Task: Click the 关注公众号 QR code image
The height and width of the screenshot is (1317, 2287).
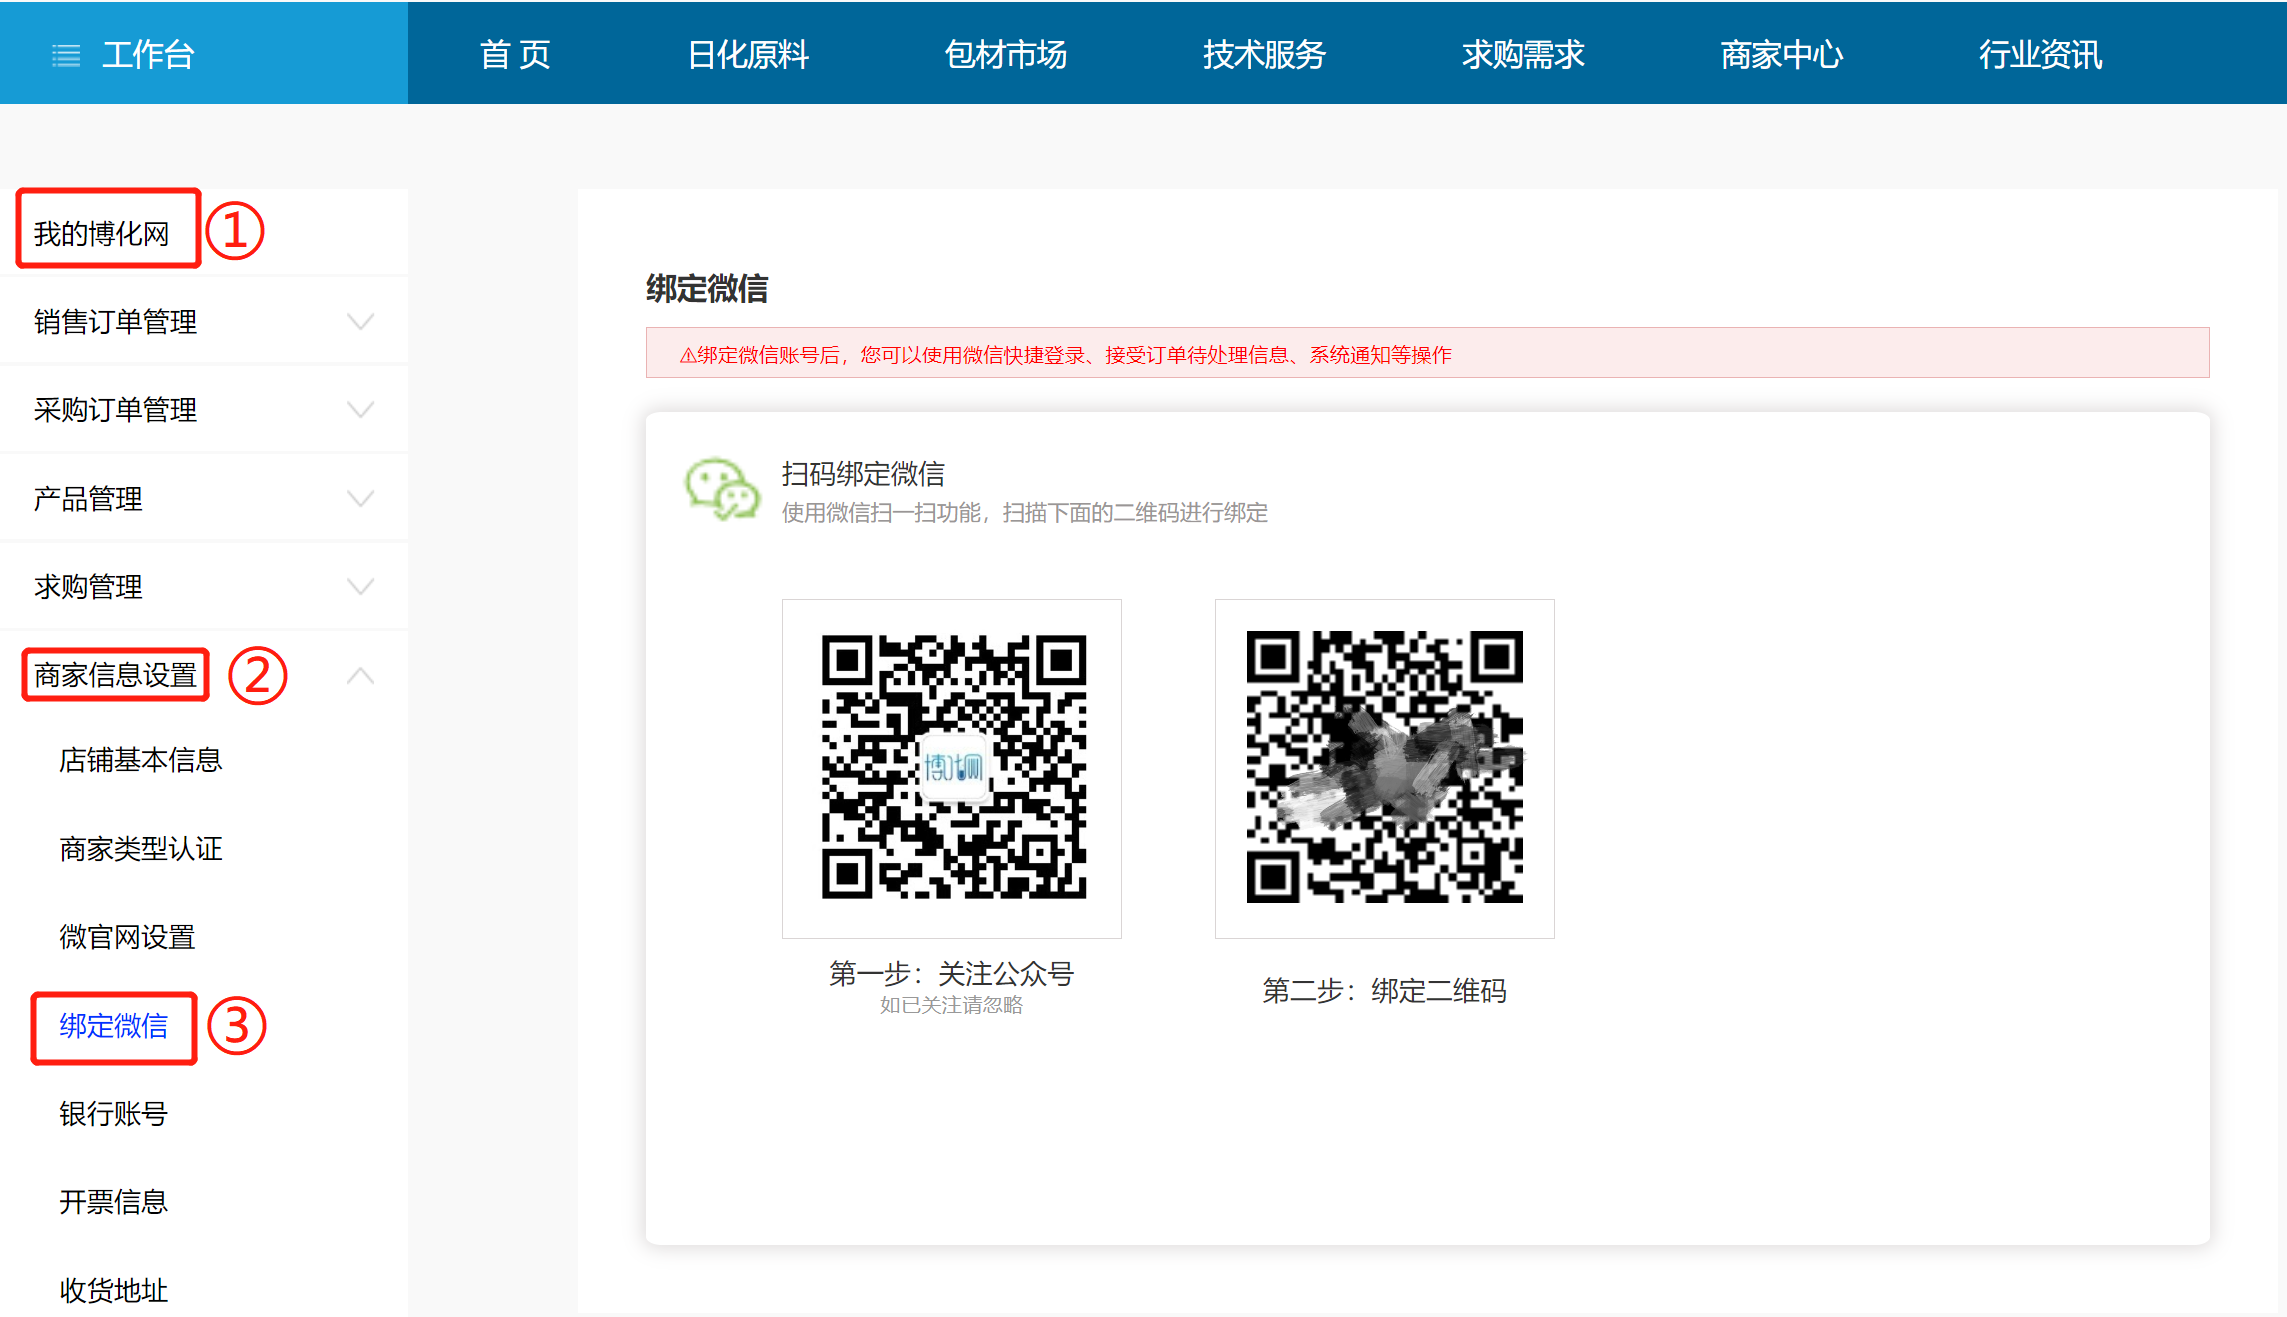Action: 953,767
